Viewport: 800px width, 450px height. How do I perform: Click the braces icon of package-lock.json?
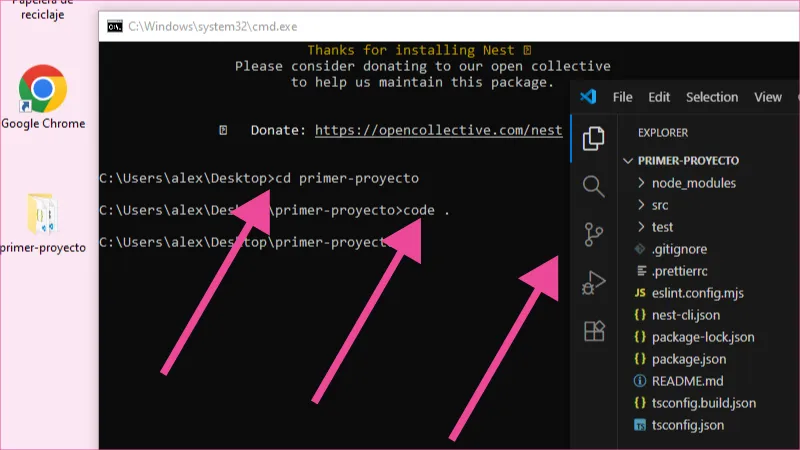point(640,337)
